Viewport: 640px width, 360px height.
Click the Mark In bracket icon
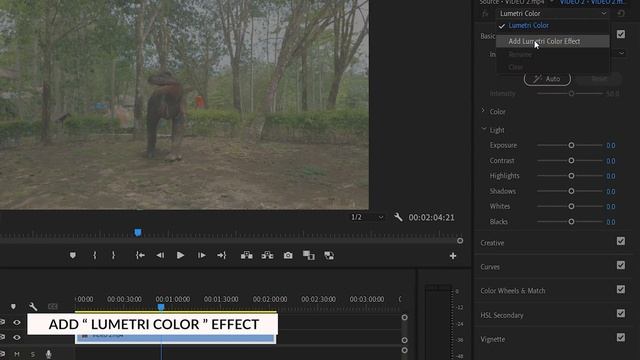pos(95,256)
